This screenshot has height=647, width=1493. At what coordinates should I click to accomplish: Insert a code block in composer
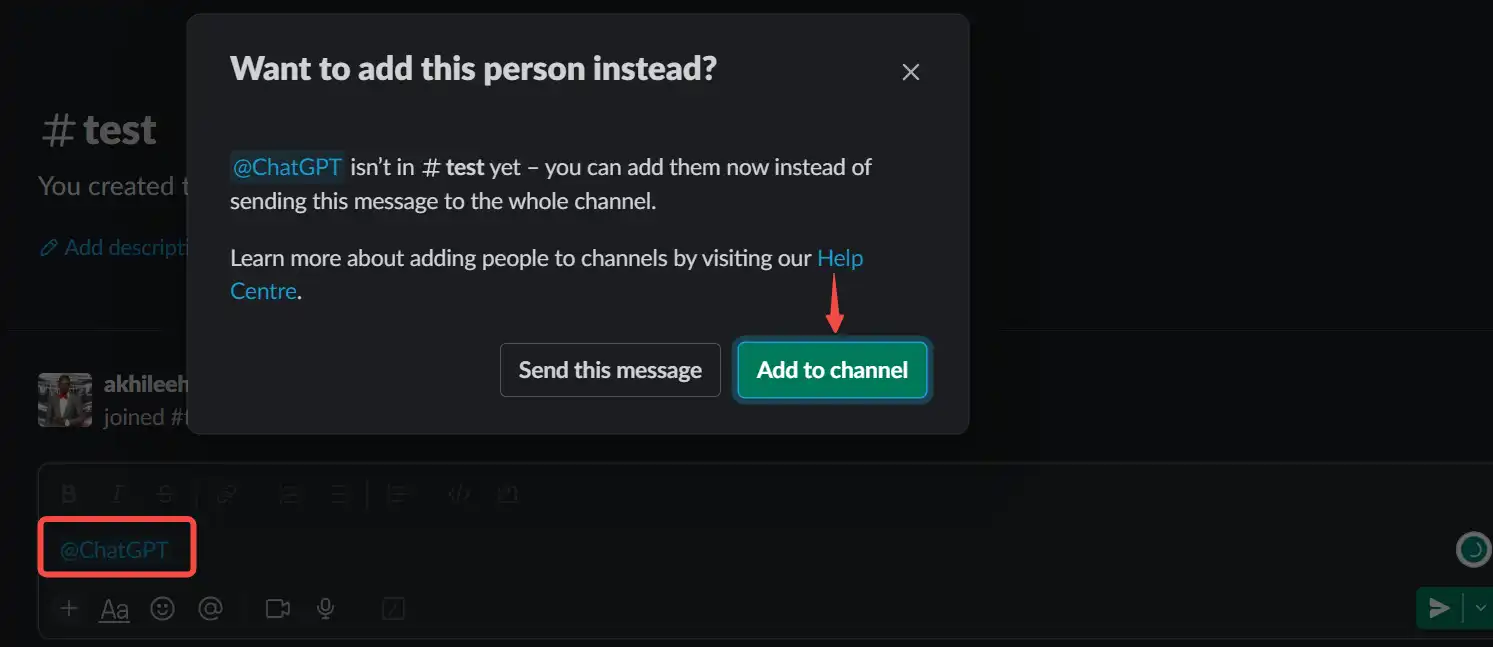[508, 493]
